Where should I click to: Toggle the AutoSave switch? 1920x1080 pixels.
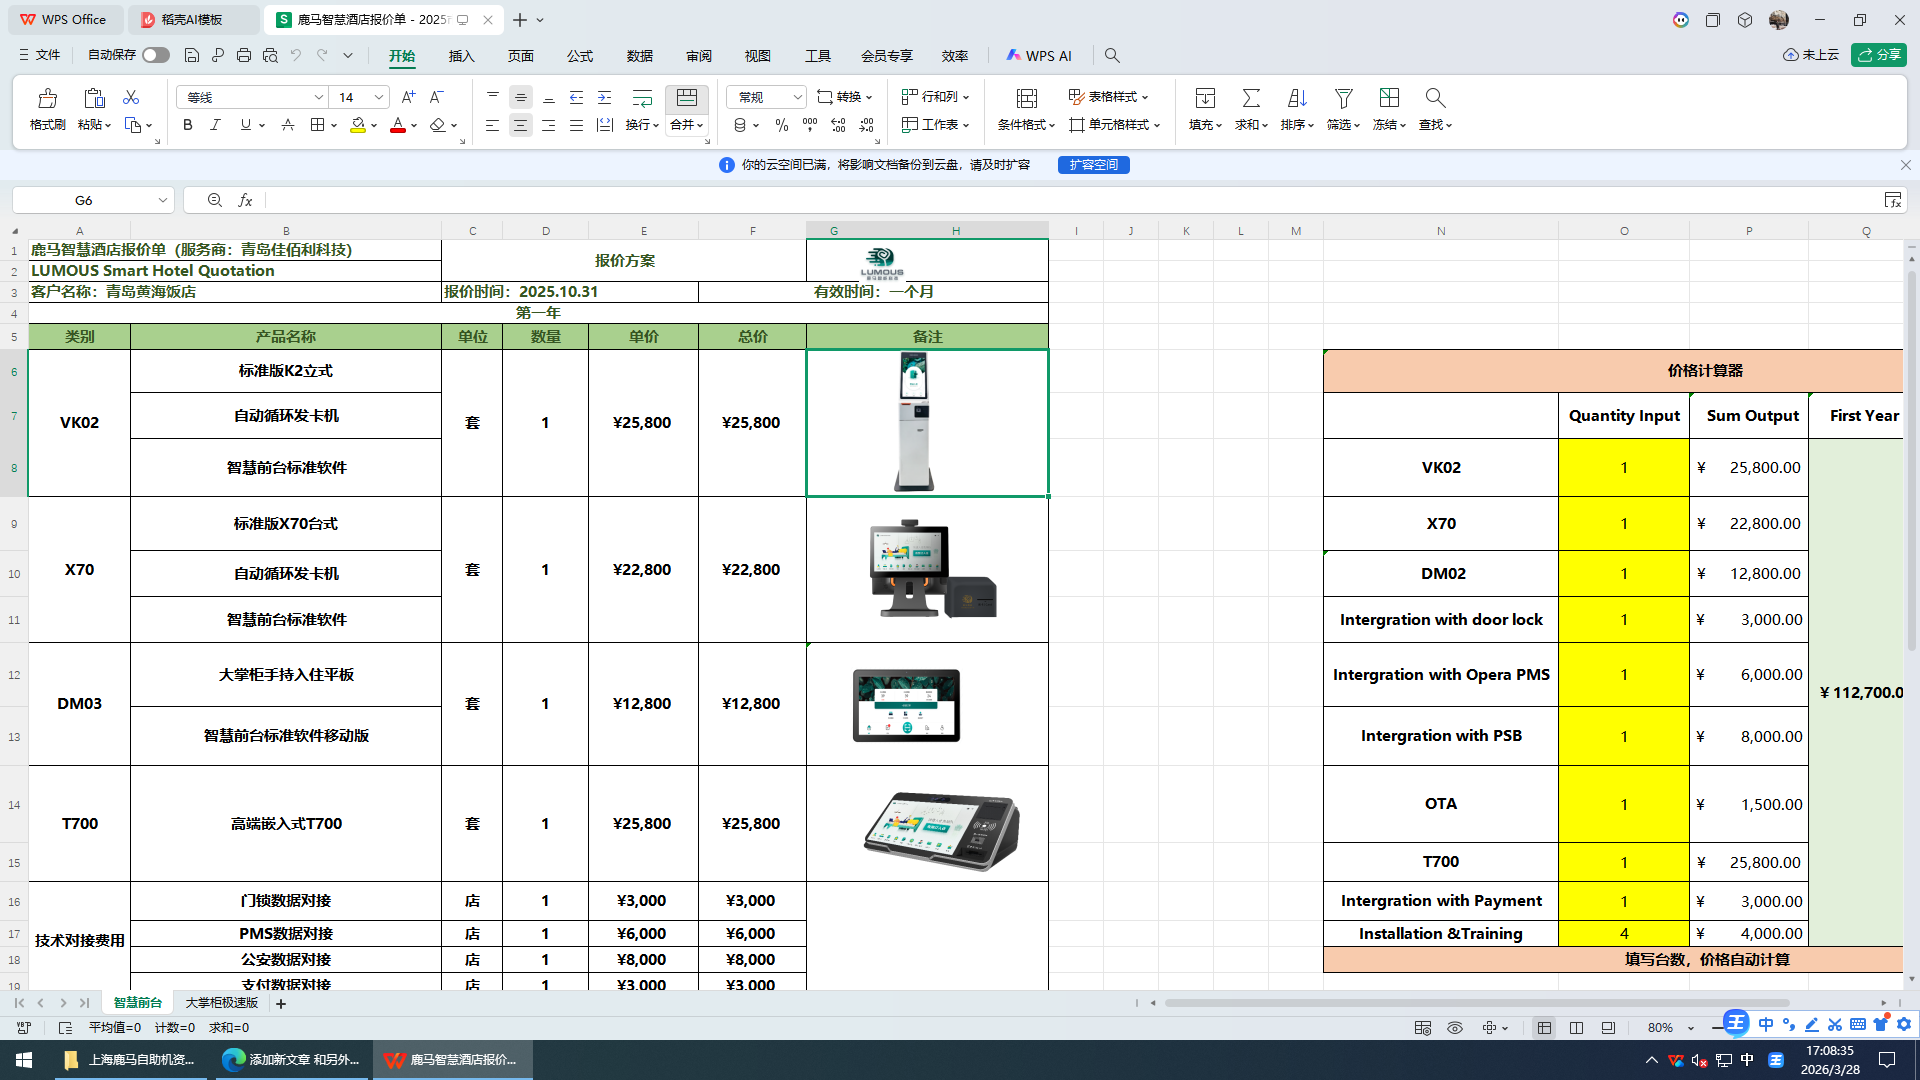point(155,55)
